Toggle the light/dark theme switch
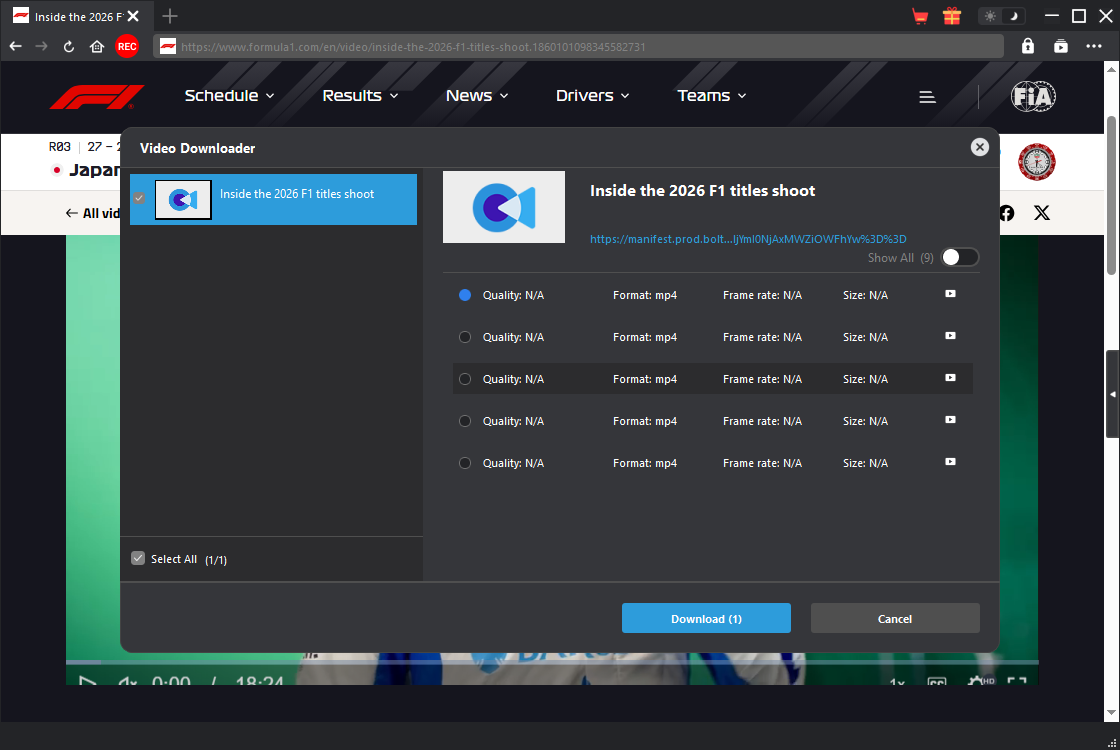The width and height of the screenshot is (1120, 750). tap(1001, 16)
